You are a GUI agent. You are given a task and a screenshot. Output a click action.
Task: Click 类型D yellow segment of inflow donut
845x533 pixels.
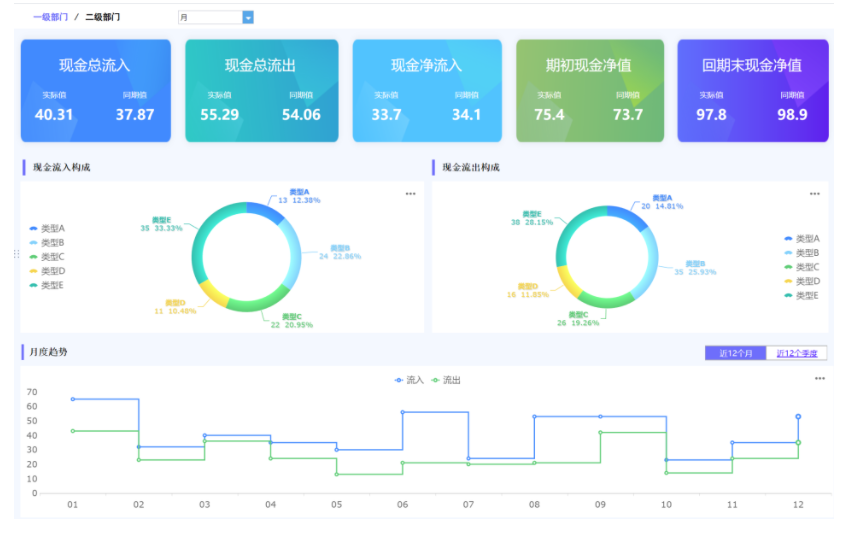pos(214,294)
